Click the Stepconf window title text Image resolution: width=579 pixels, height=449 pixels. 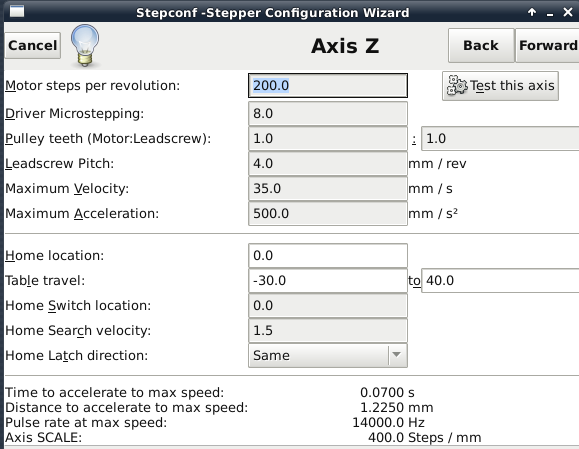[x=273, y=13]
